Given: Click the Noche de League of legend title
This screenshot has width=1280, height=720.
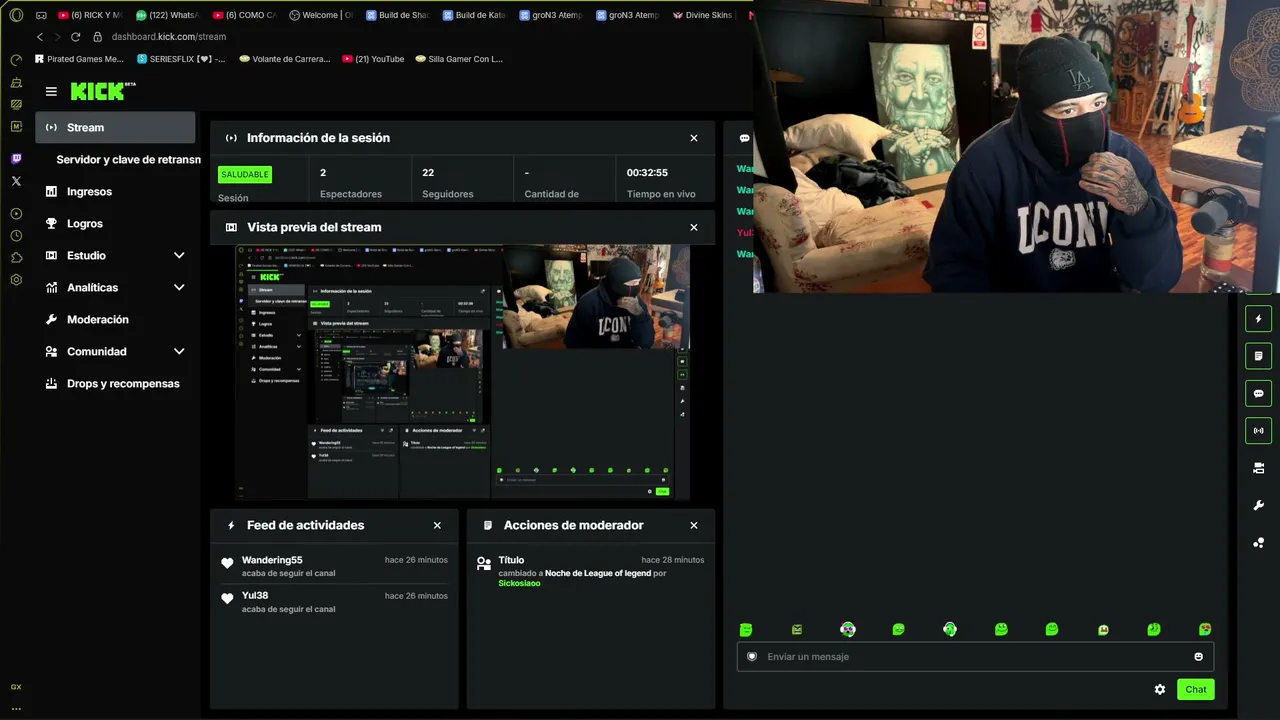Looking at the screenshot, I should pyautogui.click(x=598, y=573).
